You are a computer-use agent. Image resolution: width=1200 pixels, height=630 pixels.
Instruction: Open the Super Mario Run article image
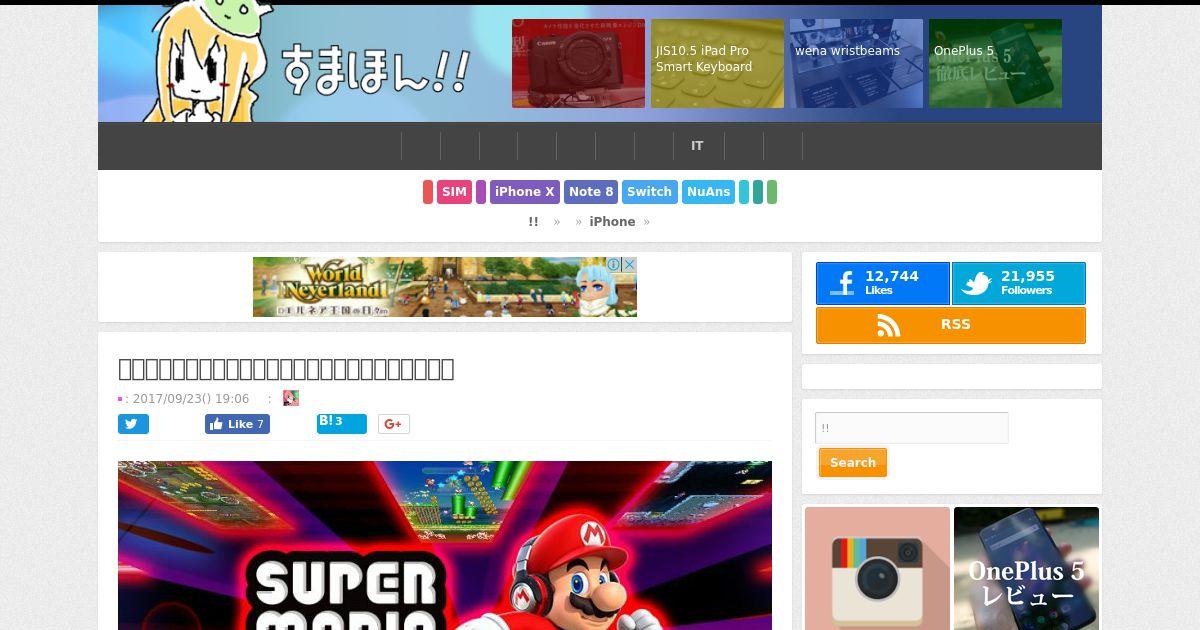pos(445,545)
